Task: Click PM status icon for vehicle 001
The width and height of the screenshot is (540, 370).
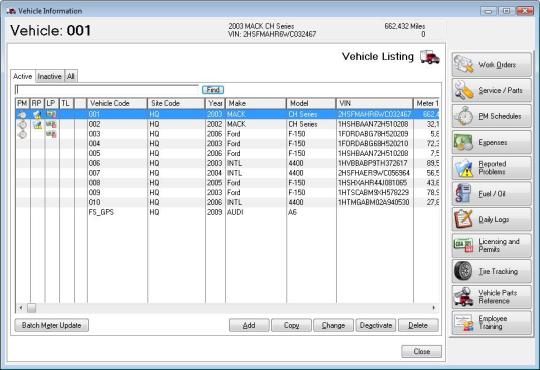Action: point(22,114)
